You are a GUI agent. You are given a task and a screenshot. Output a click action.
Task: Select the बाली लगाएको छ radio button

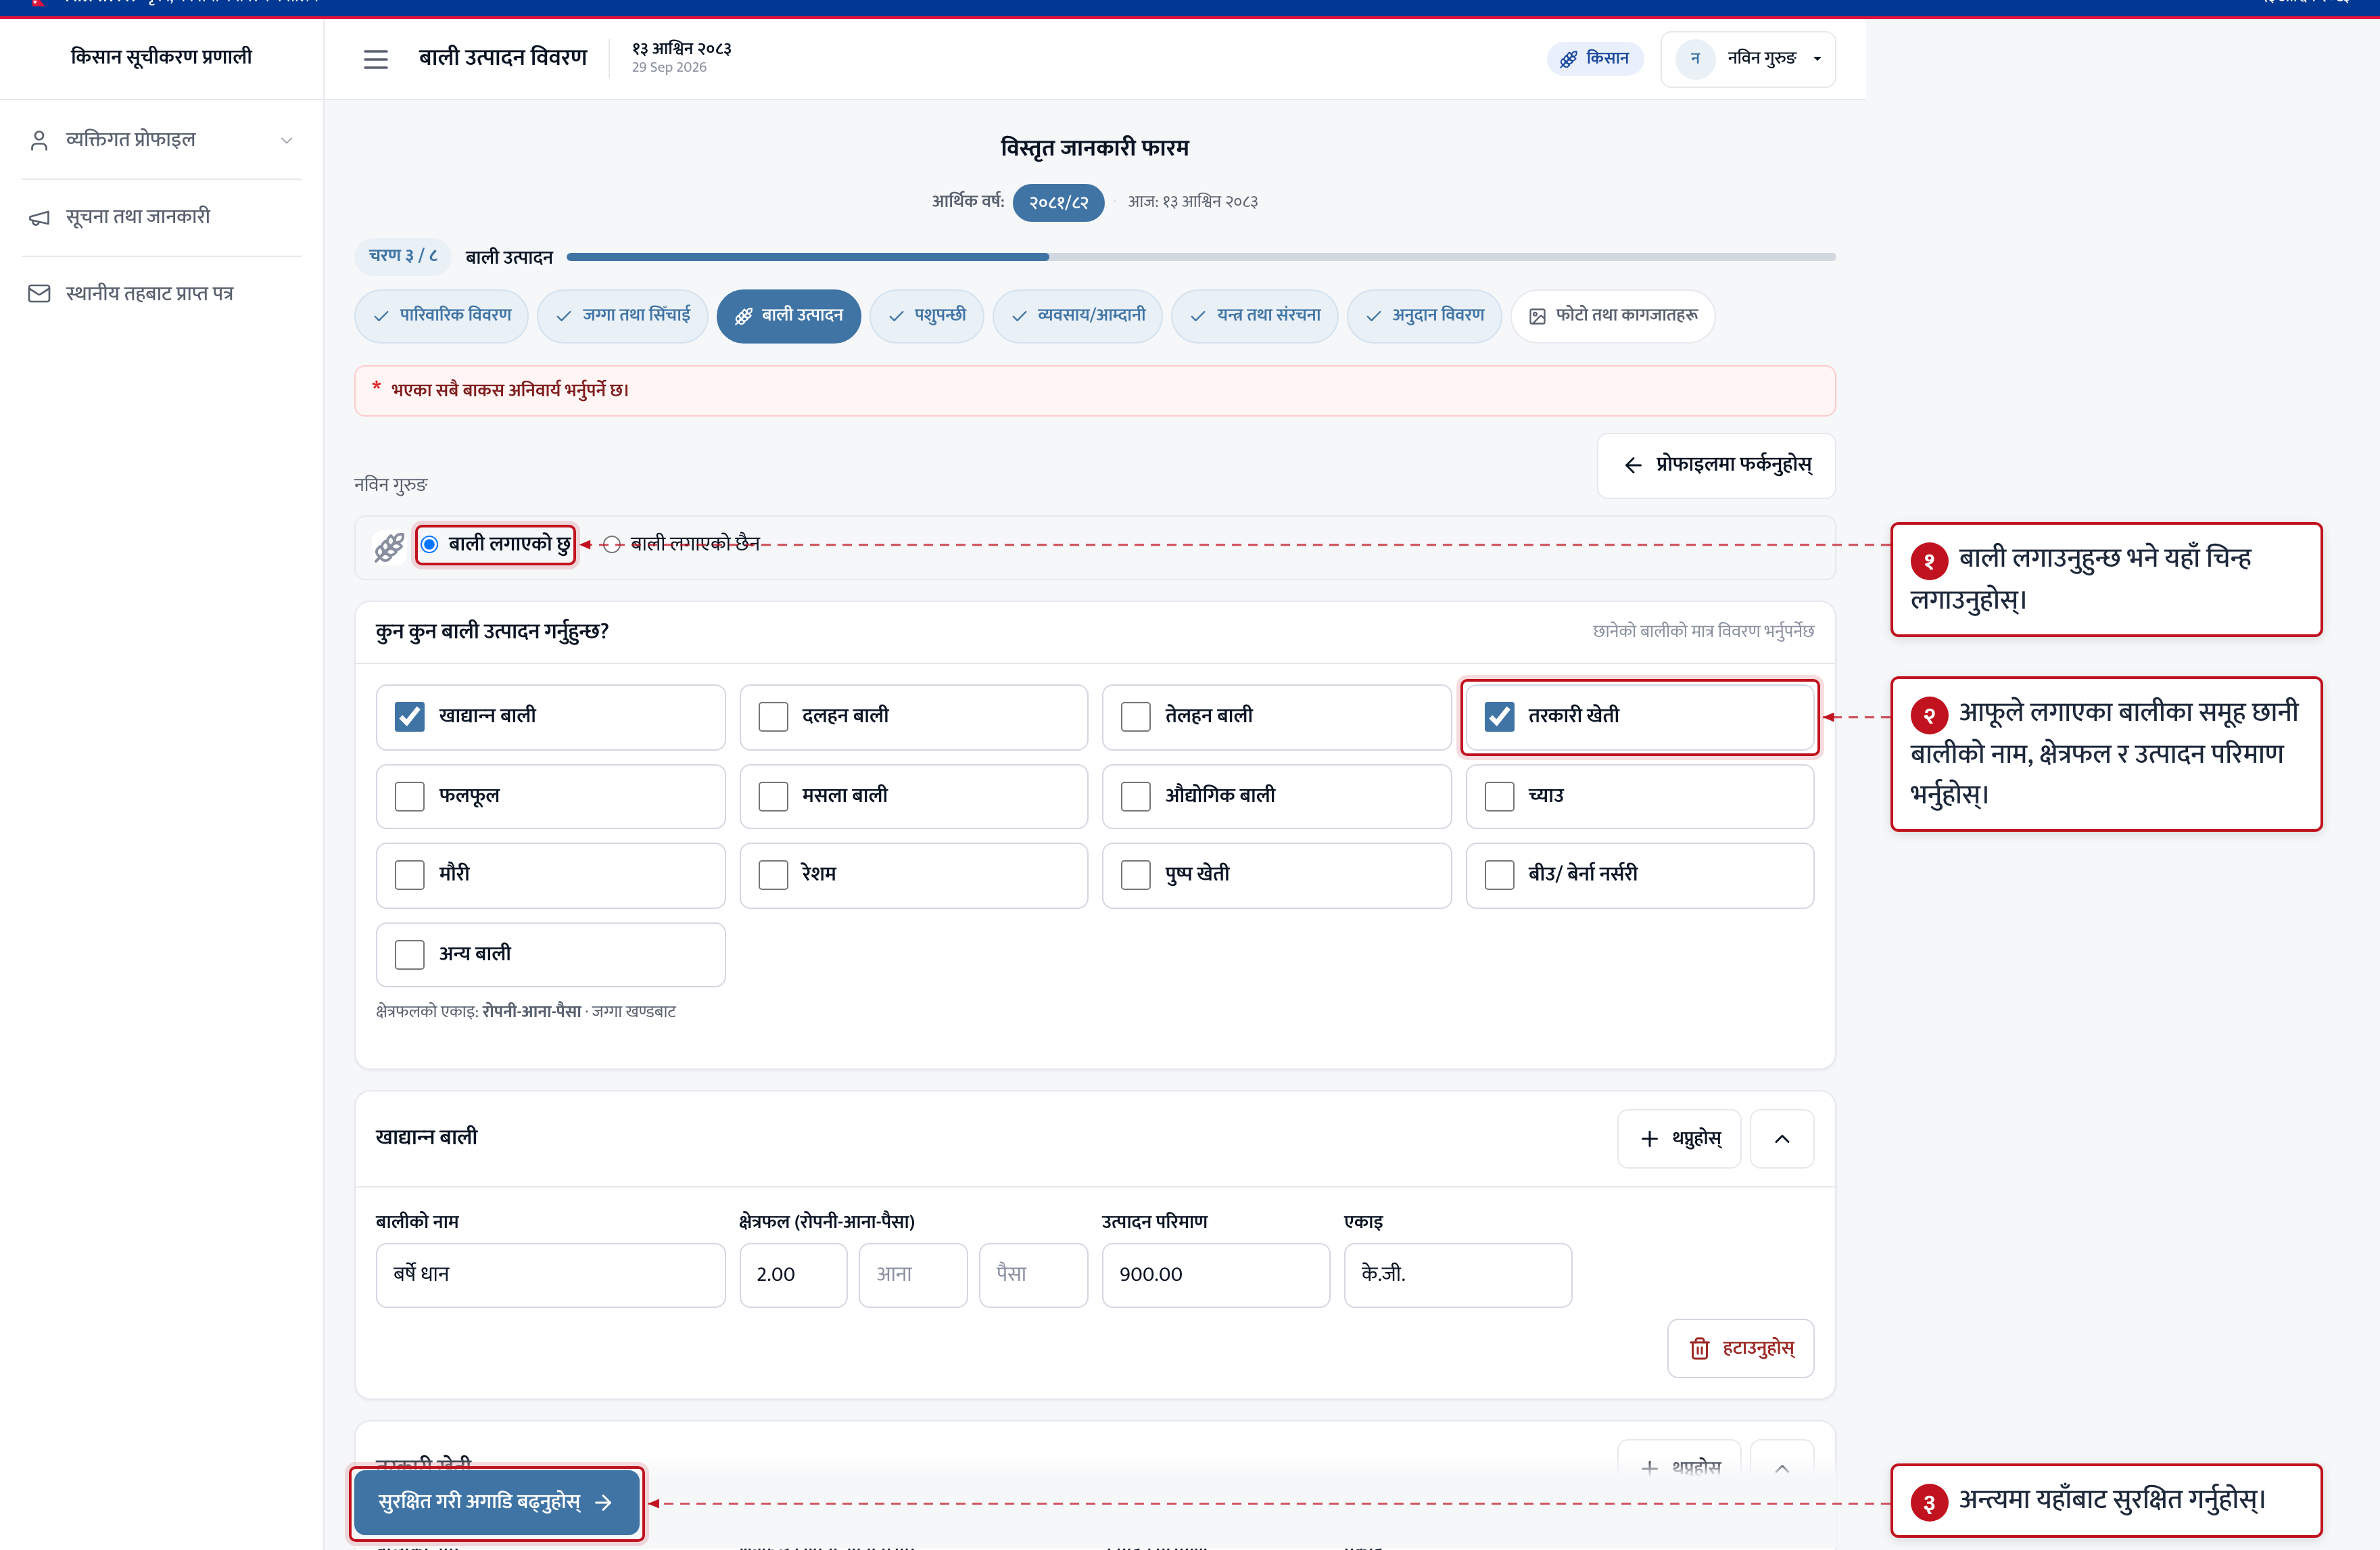click(x=429, y=545)
